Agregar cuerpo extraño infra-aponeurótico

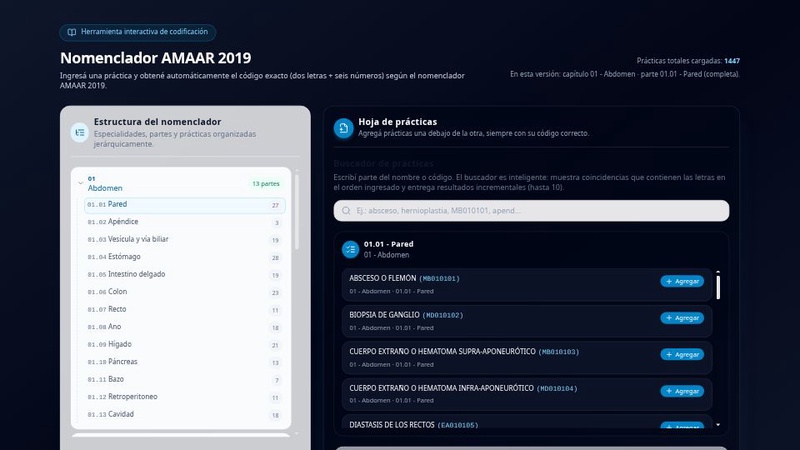682,391
